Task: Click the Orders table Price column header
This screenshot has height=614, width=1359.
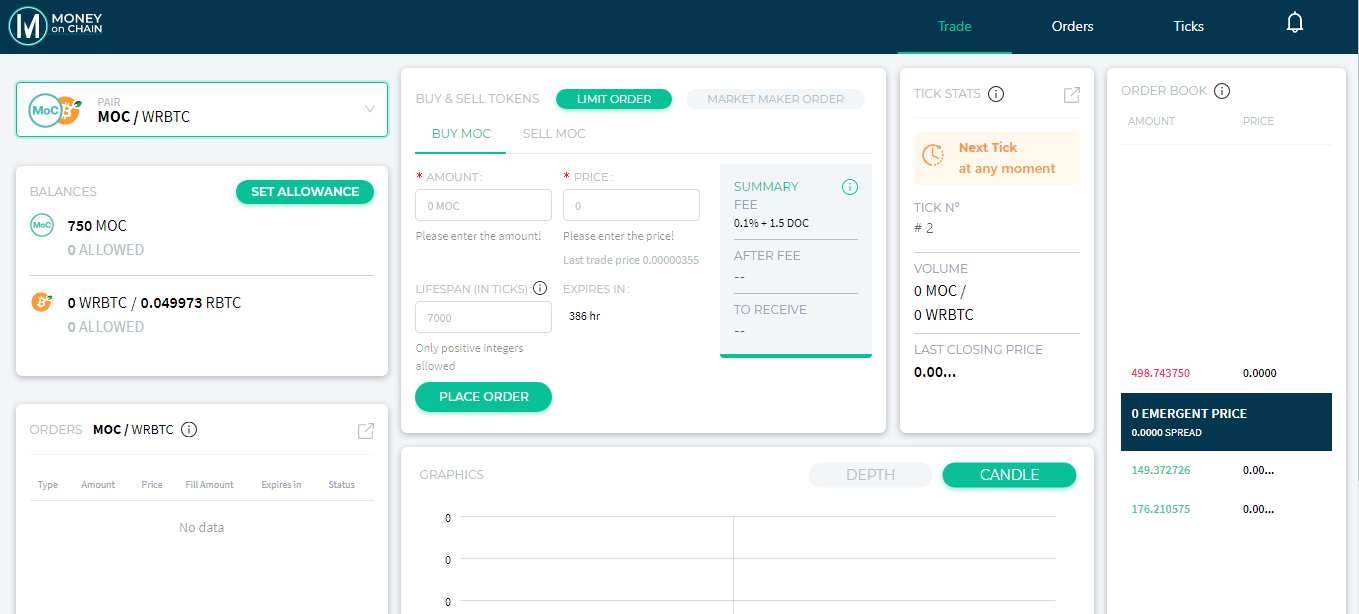Action: click(x=152, y=485)
